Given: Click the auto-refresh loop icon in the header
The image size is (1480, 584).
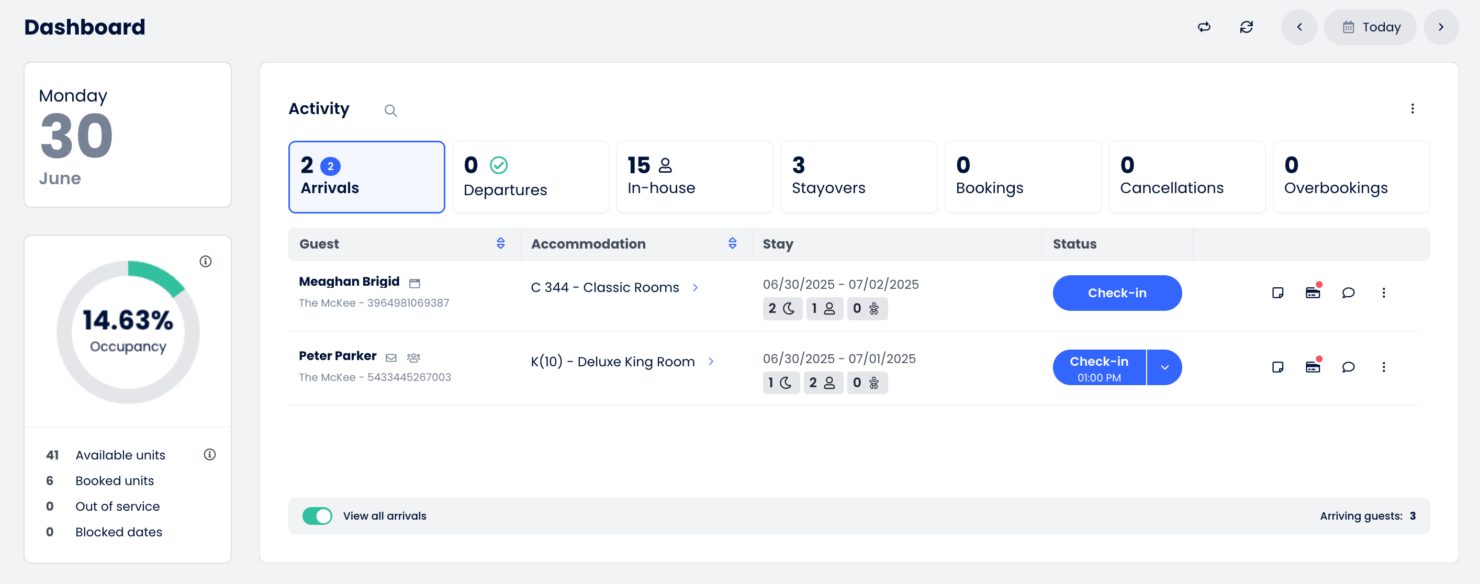Looking at the screenshot, I should [1204, 27].
